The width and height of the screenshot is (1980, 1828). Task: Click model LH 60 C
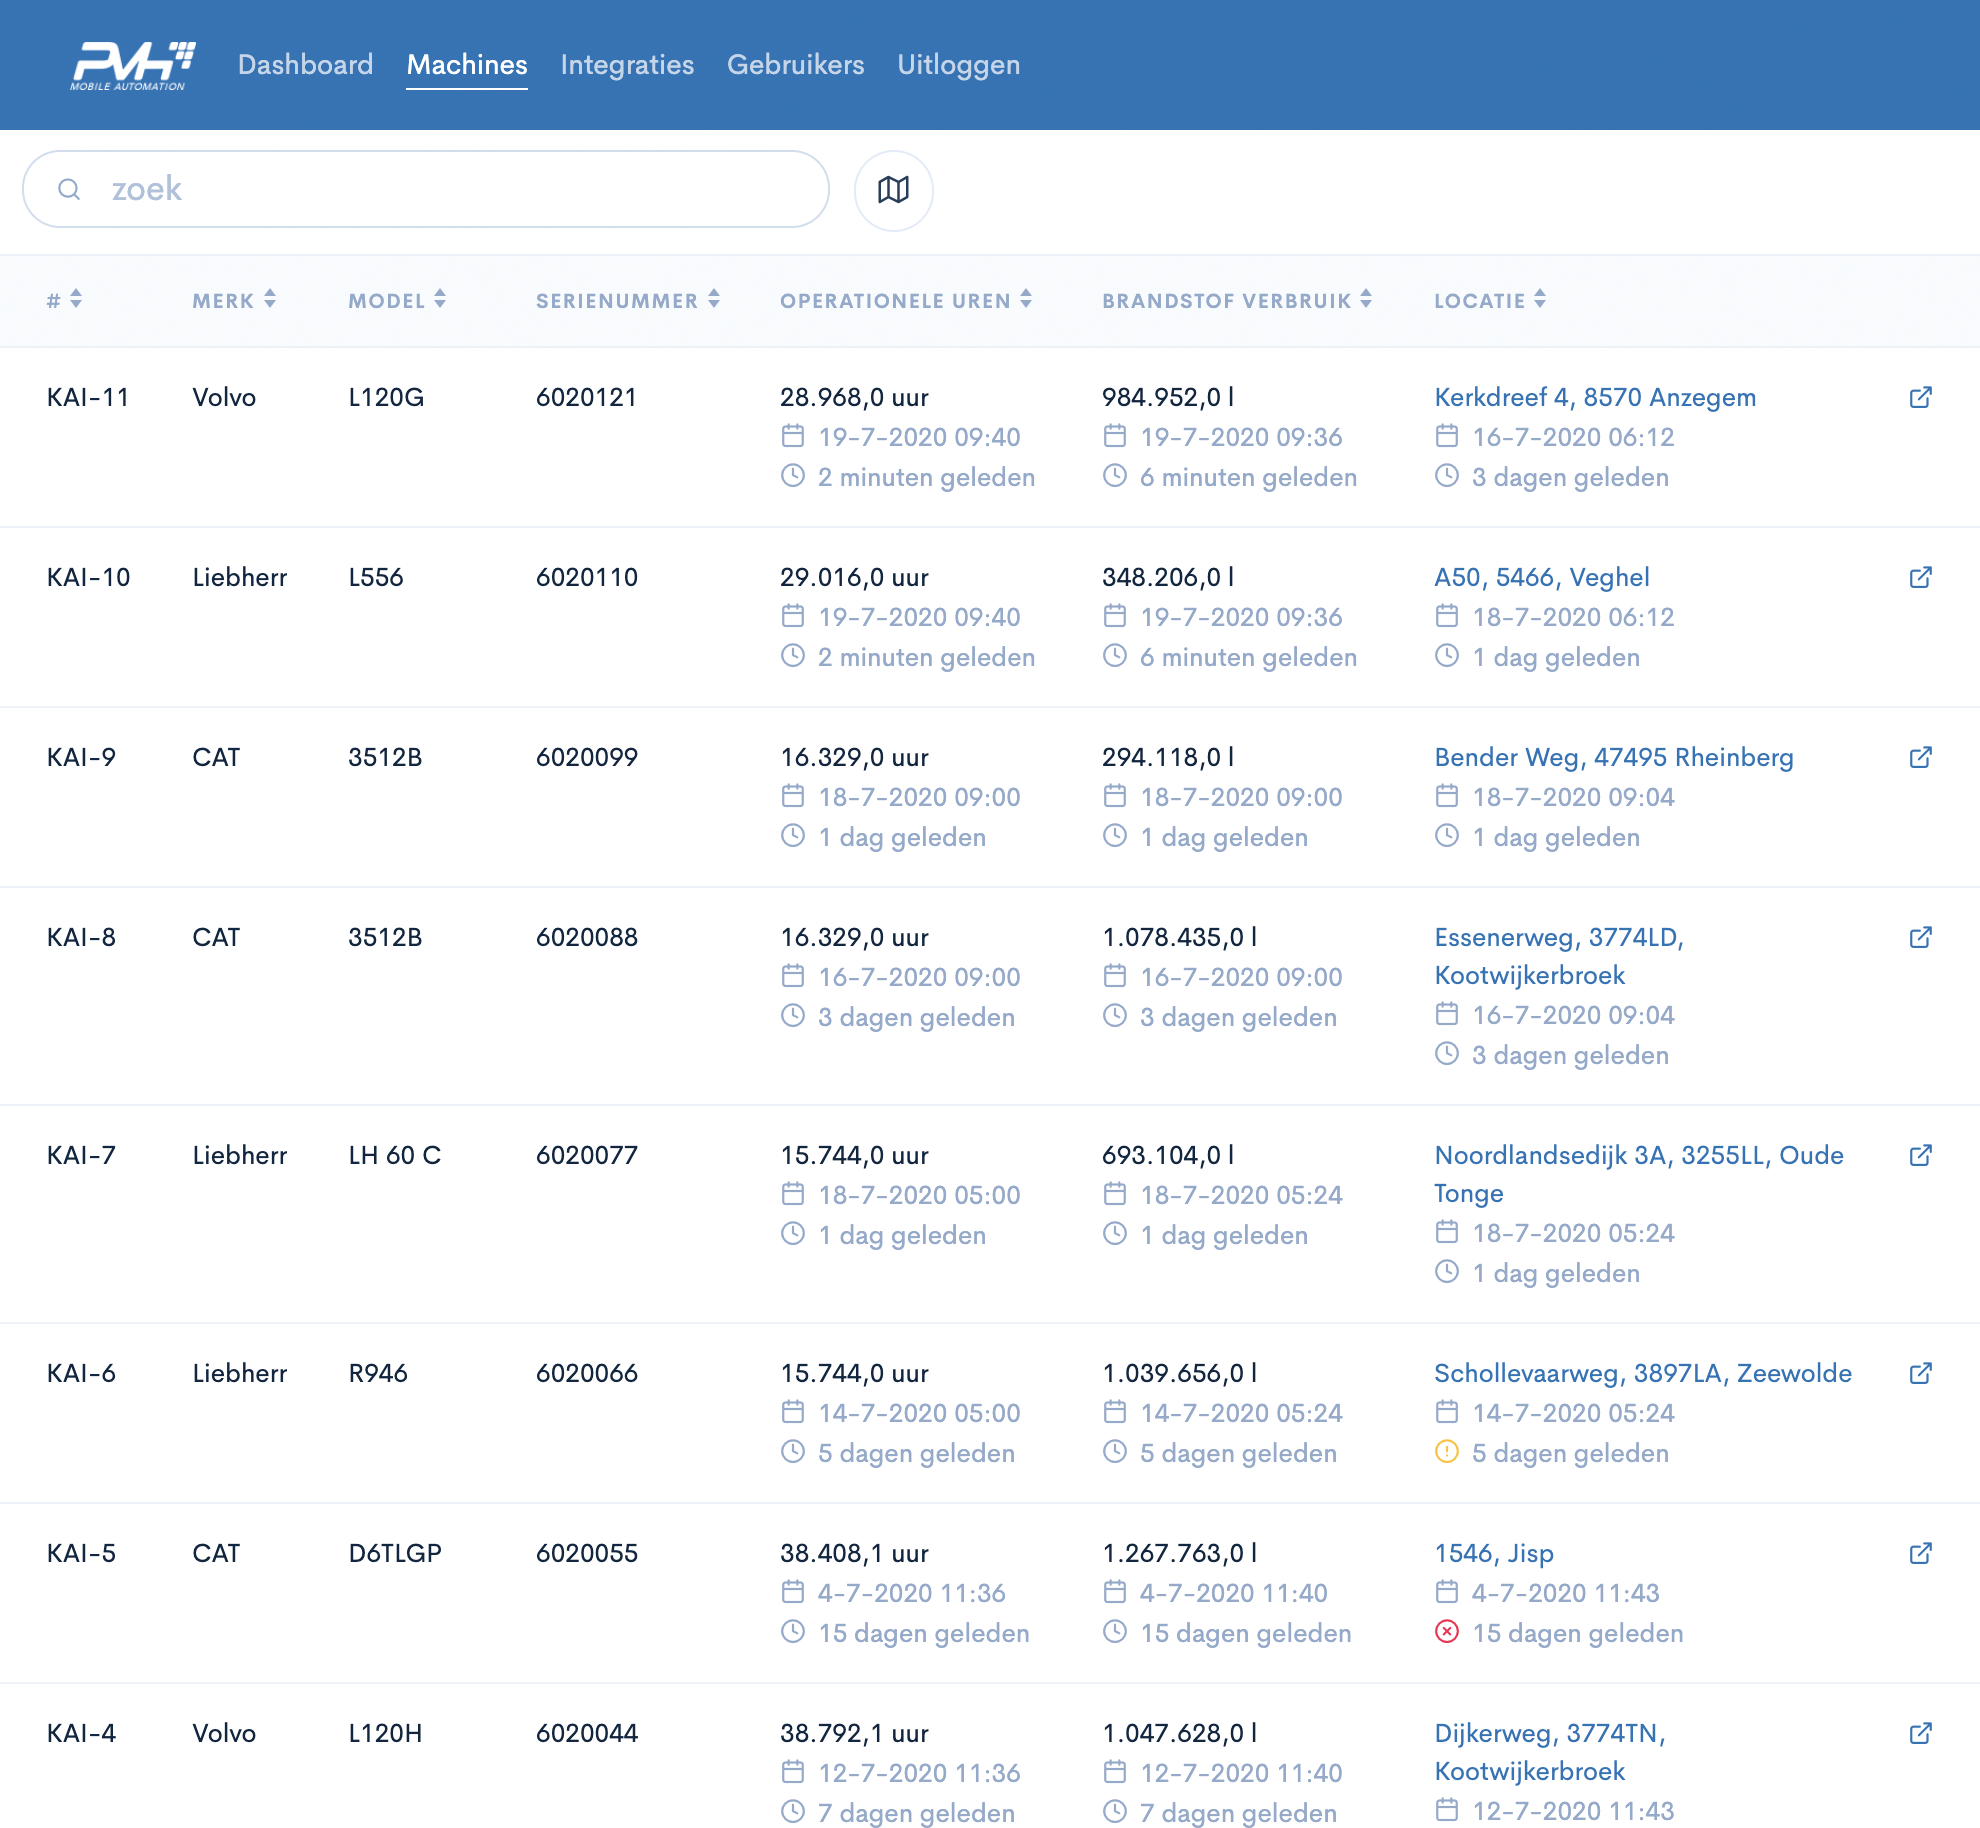(395, 1156)
